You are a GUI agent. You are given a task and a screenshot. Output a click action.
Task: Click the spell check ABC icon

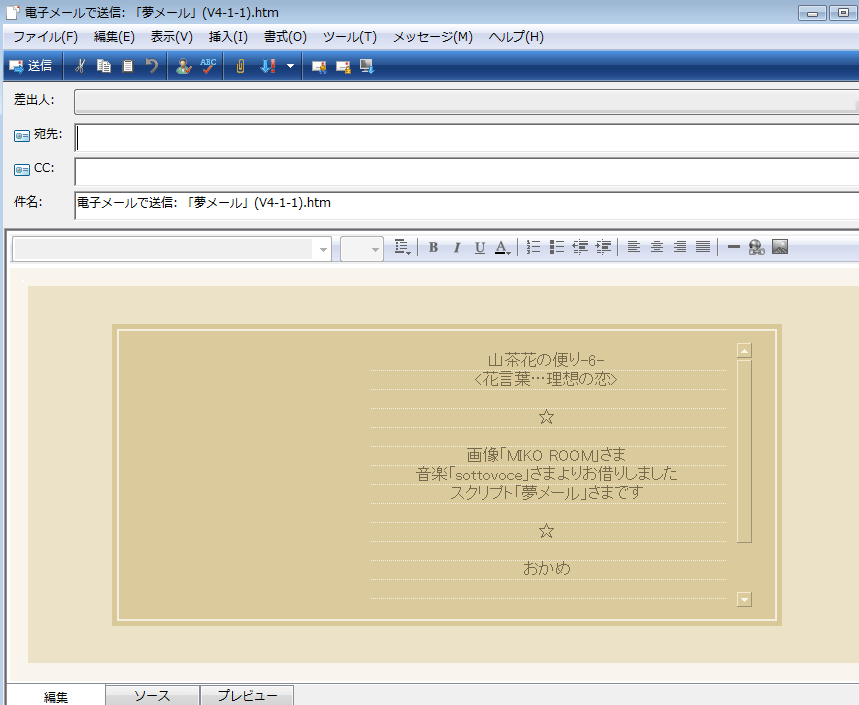[x=208, y=66]
